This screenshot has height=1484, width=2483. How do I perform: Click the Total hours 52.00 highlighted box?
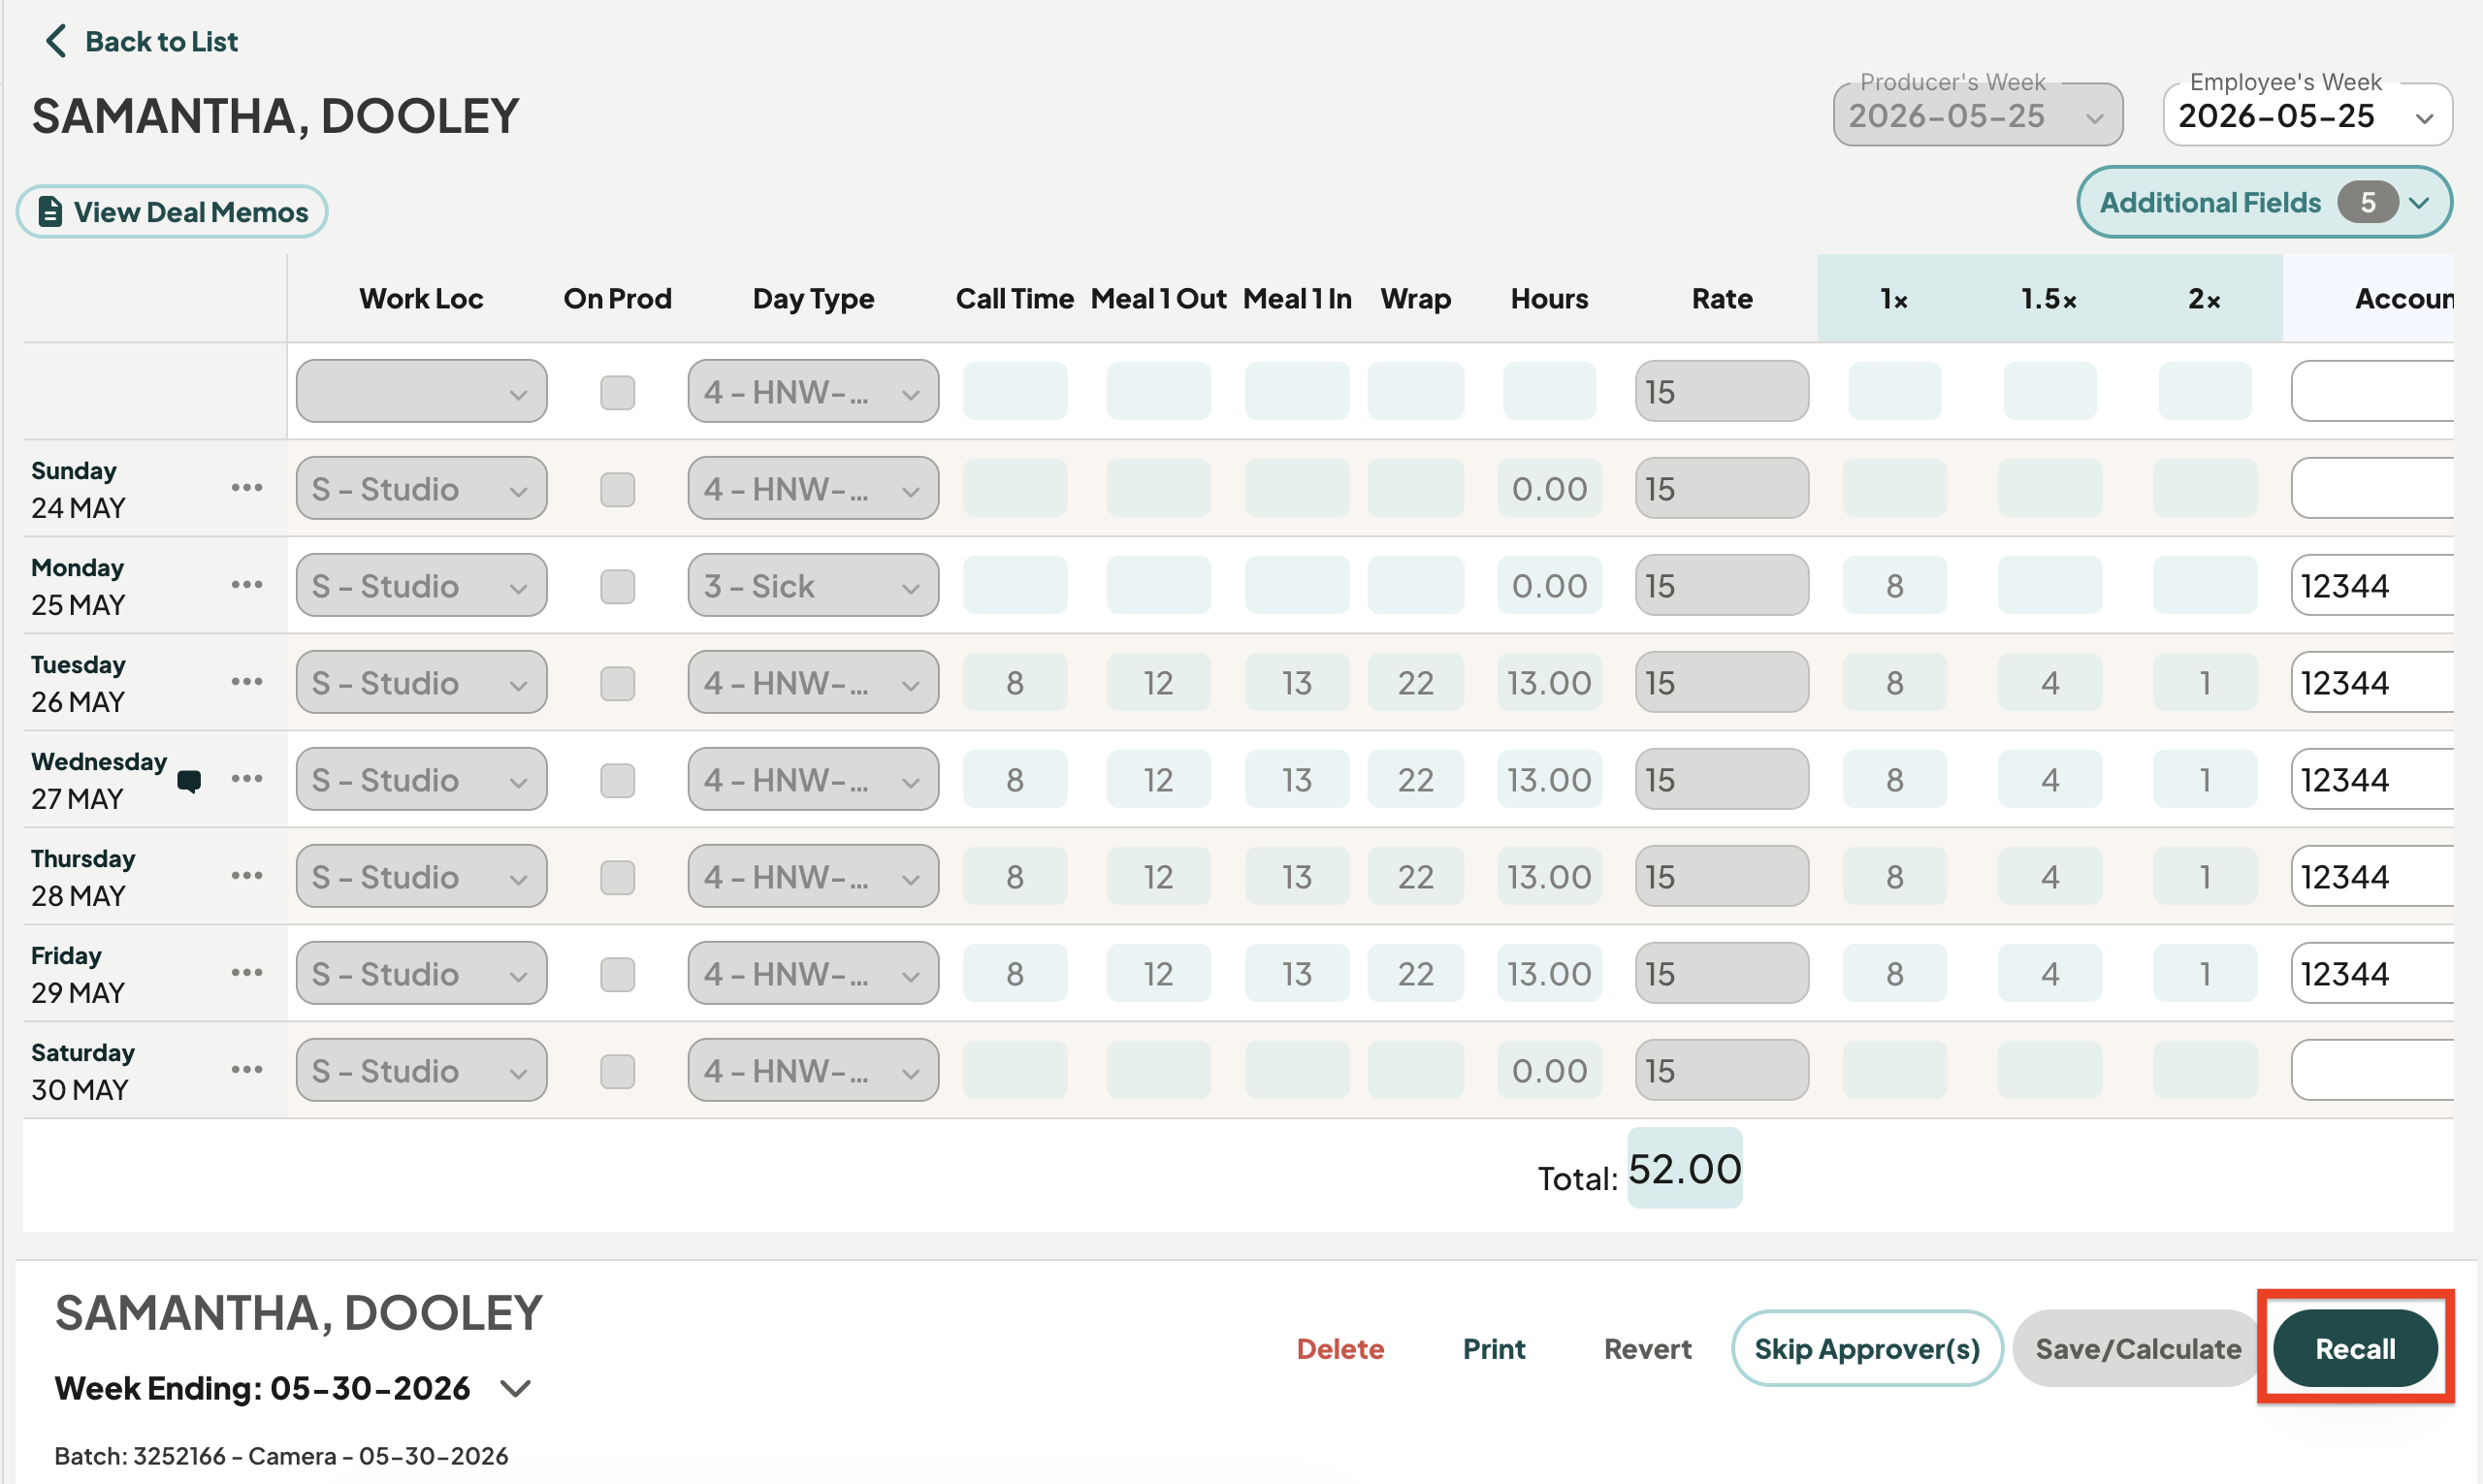point(1685,1169)
